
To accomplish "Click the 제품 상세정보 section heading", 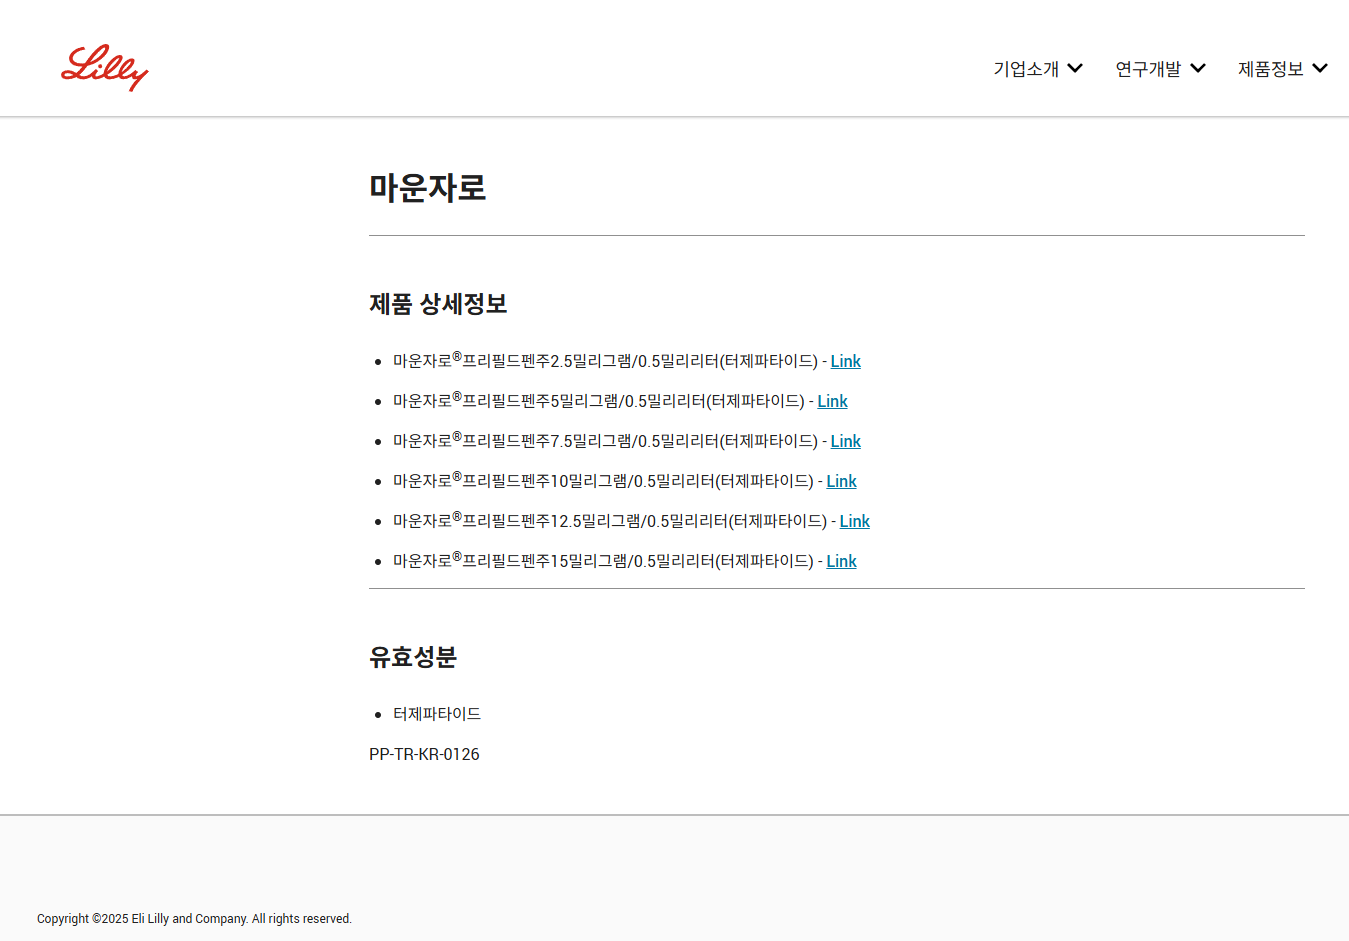I will pos(438,304).
